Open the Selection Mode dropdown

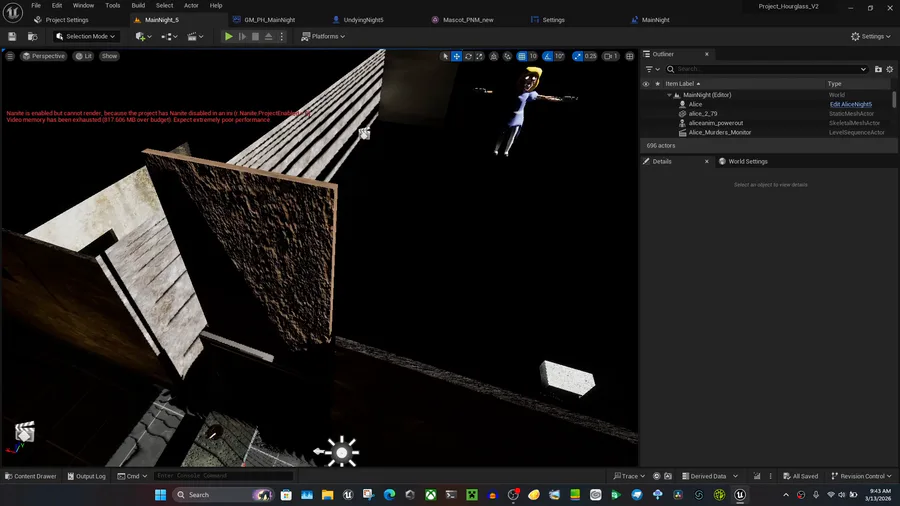pyautogui.click(x=86, y=36)
